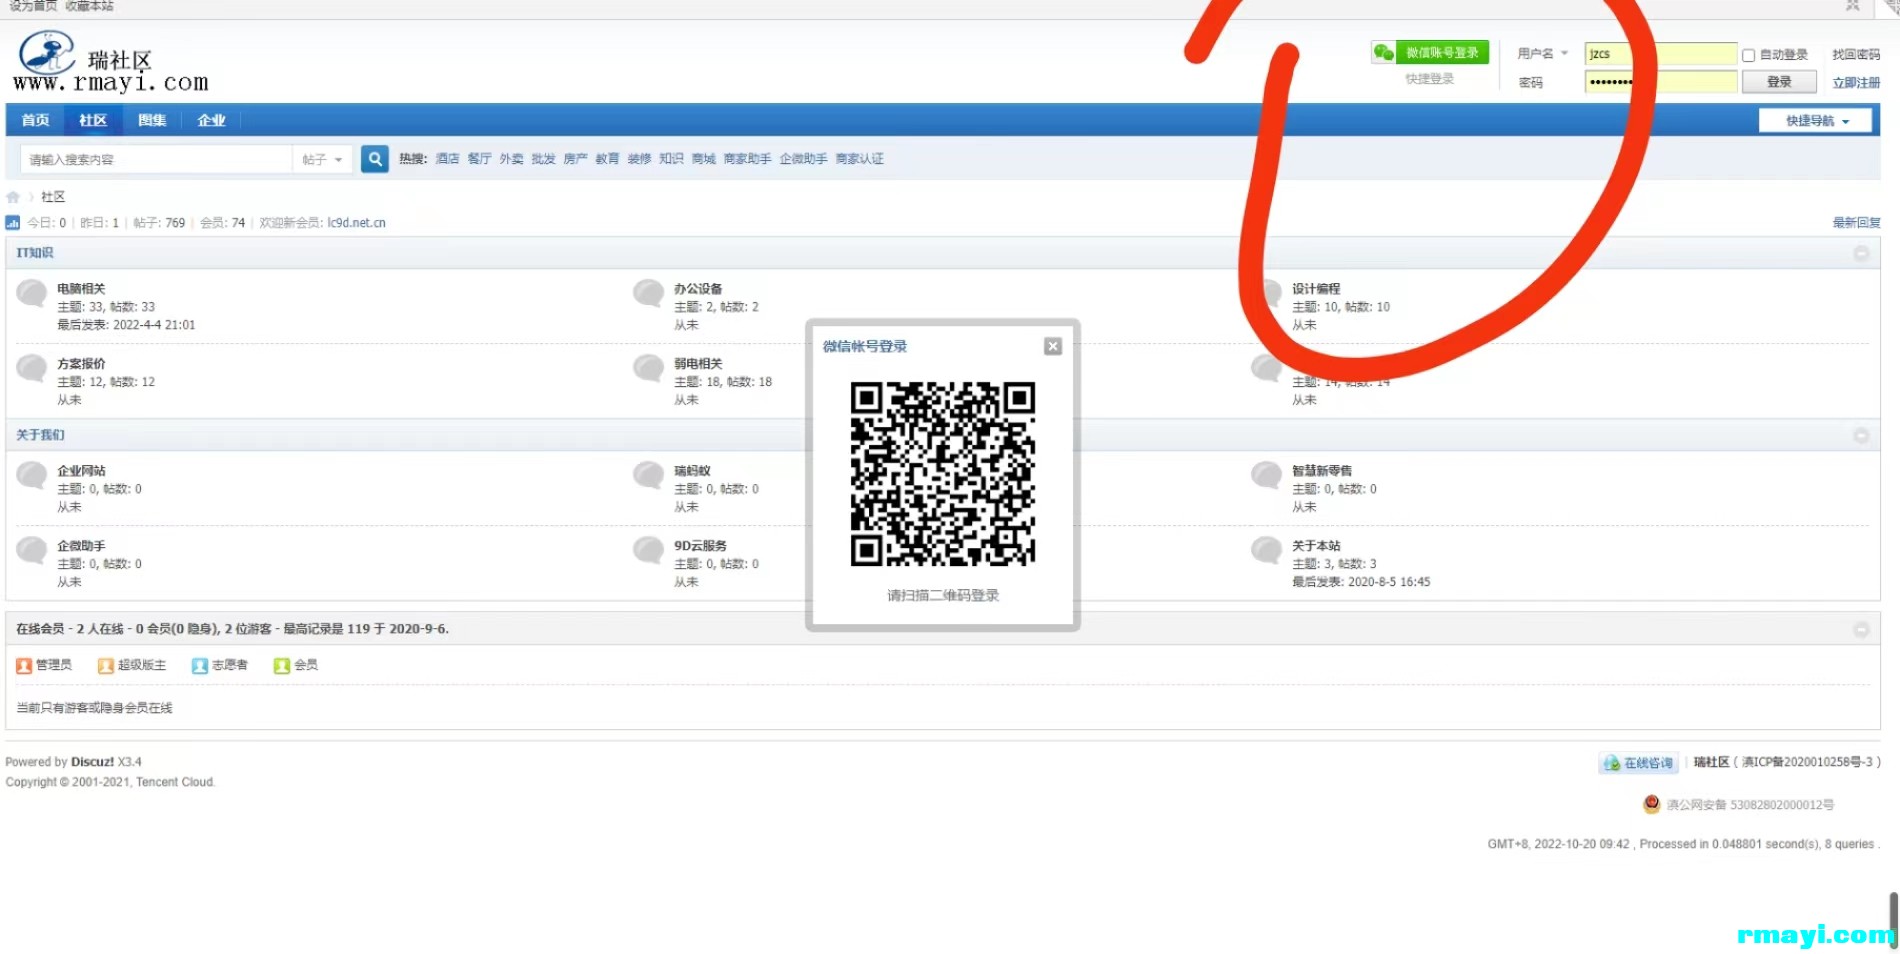1900x954 pixels.
Task: Click the 瑞社区 site logo
Action: point(110,62)
